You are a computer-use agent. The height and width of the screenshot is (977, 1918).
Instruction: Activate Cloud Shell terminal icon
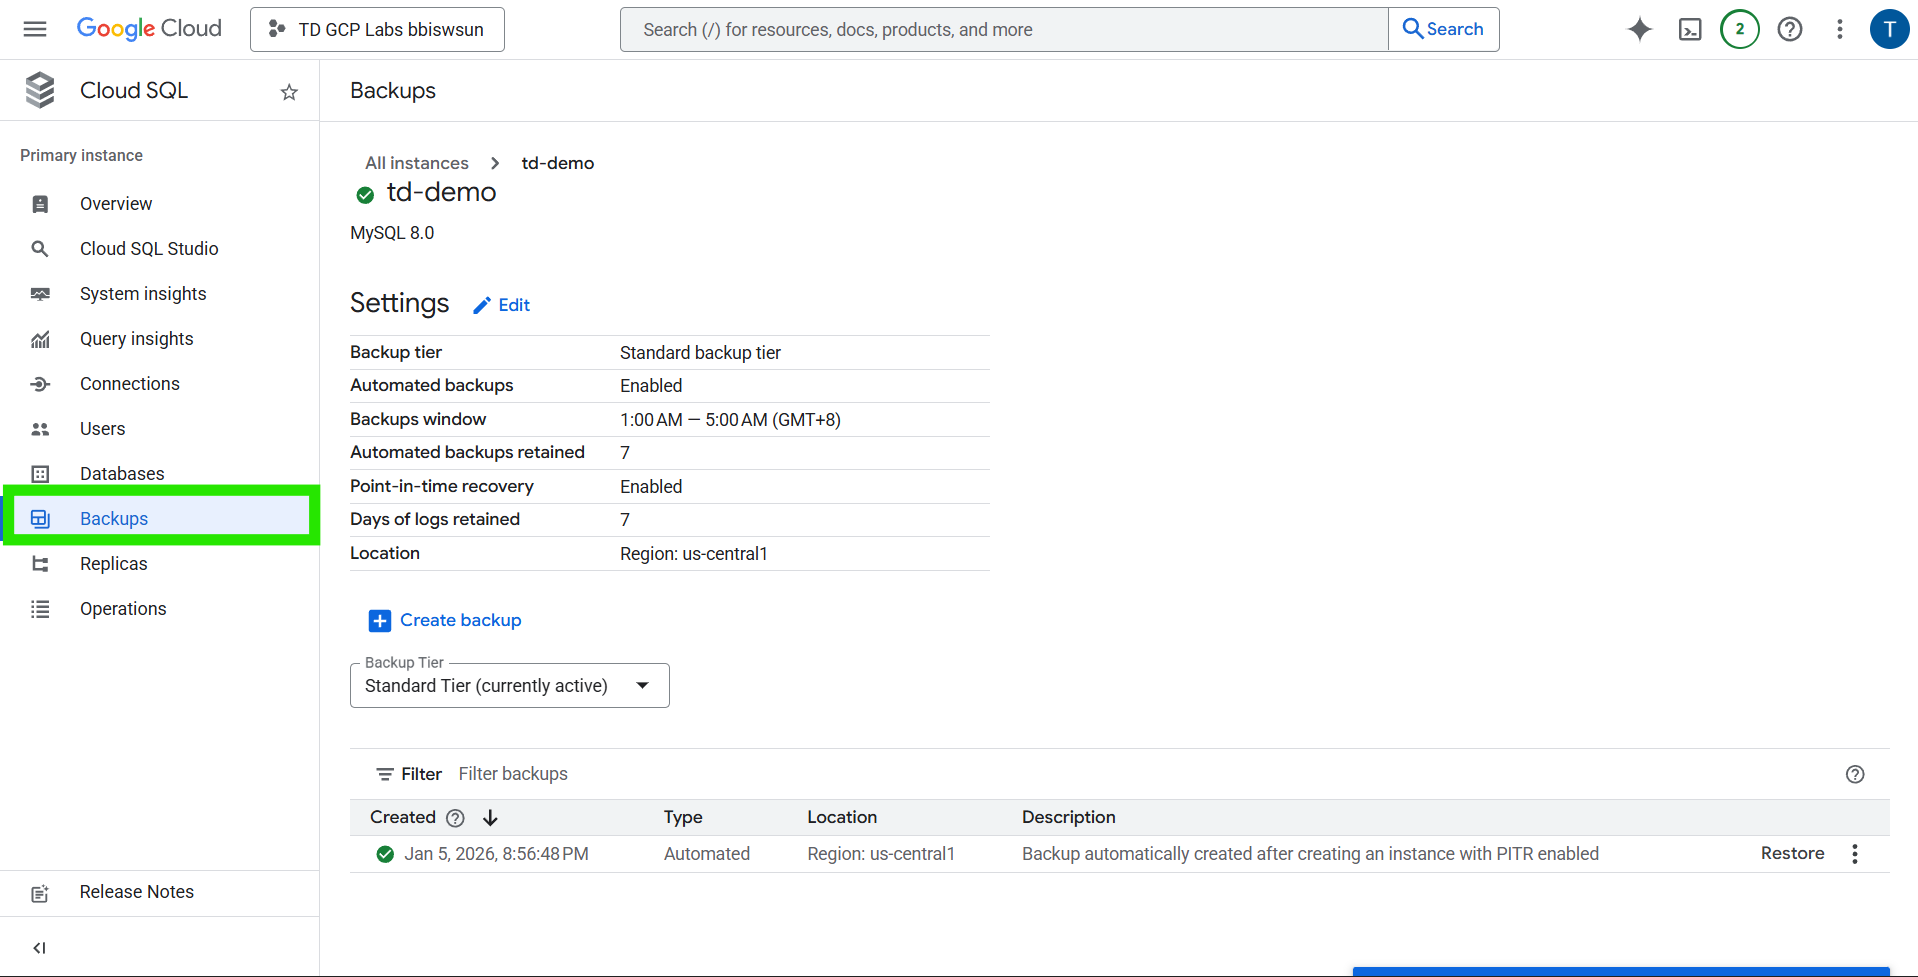click(x=1689, y=29)
